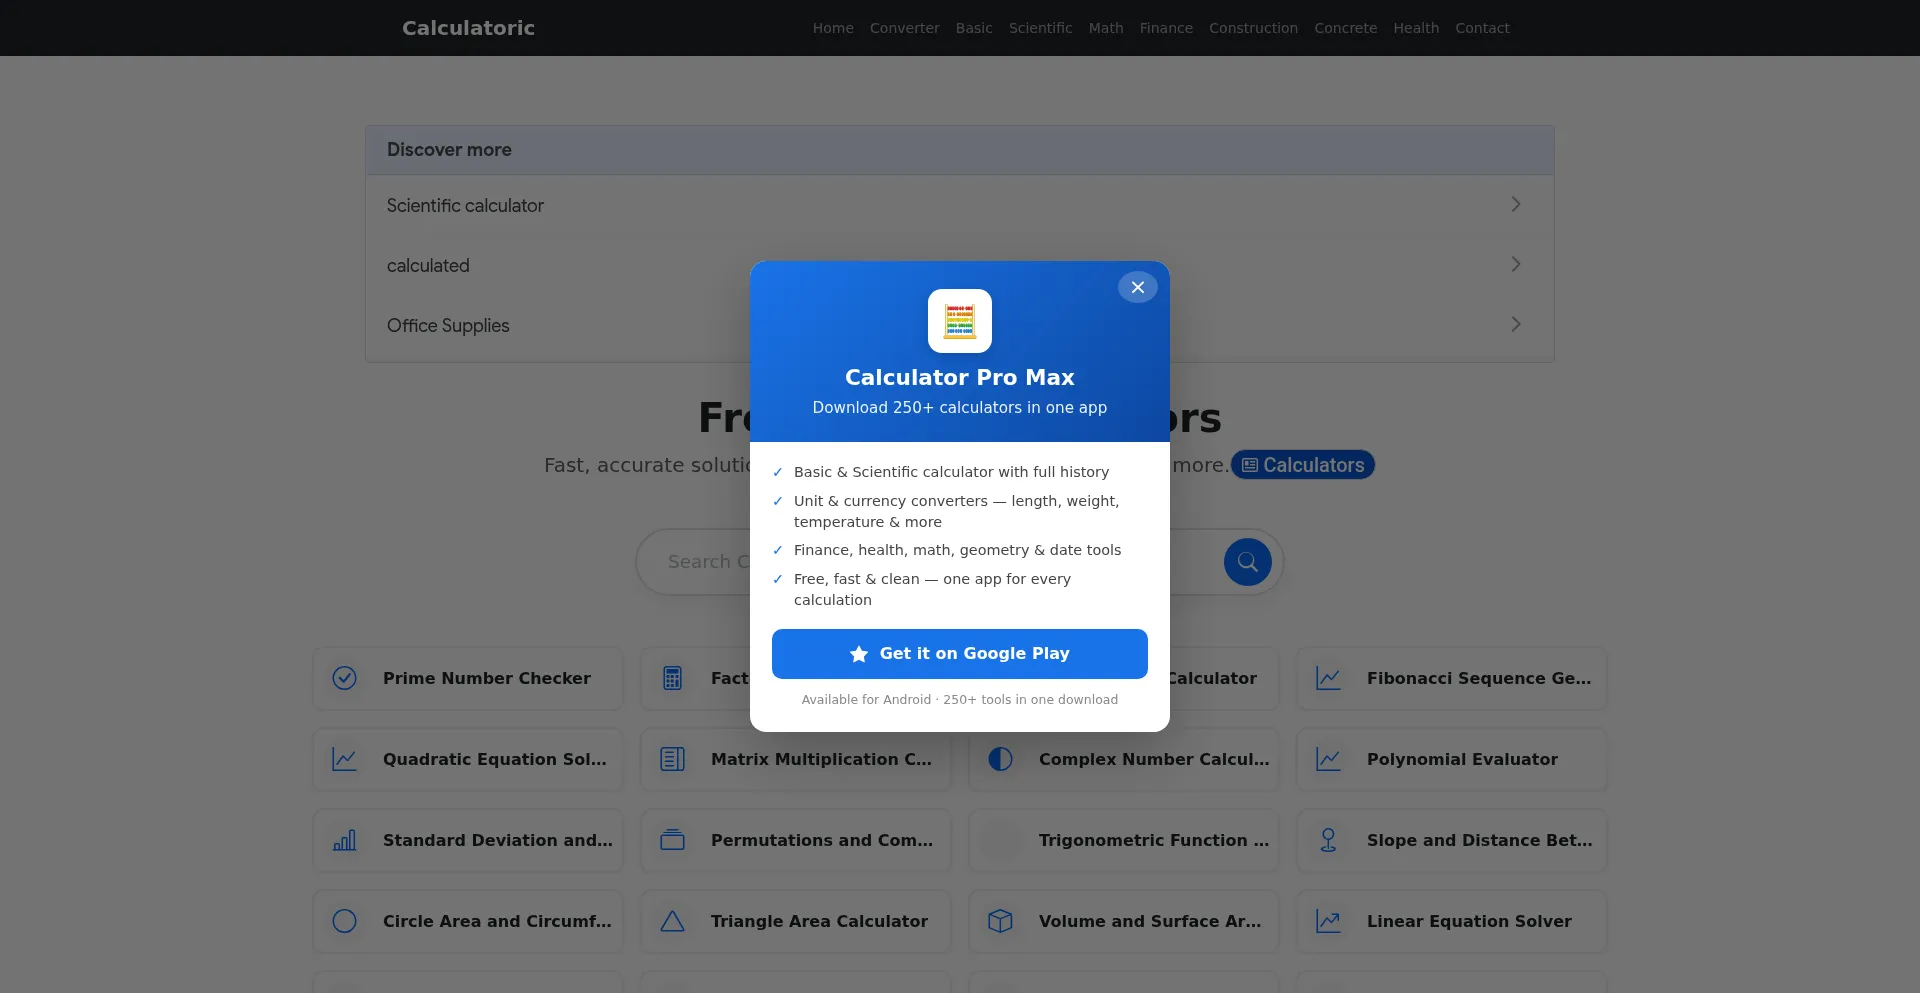Open the Finance menu item

[x=1166, y=28]
